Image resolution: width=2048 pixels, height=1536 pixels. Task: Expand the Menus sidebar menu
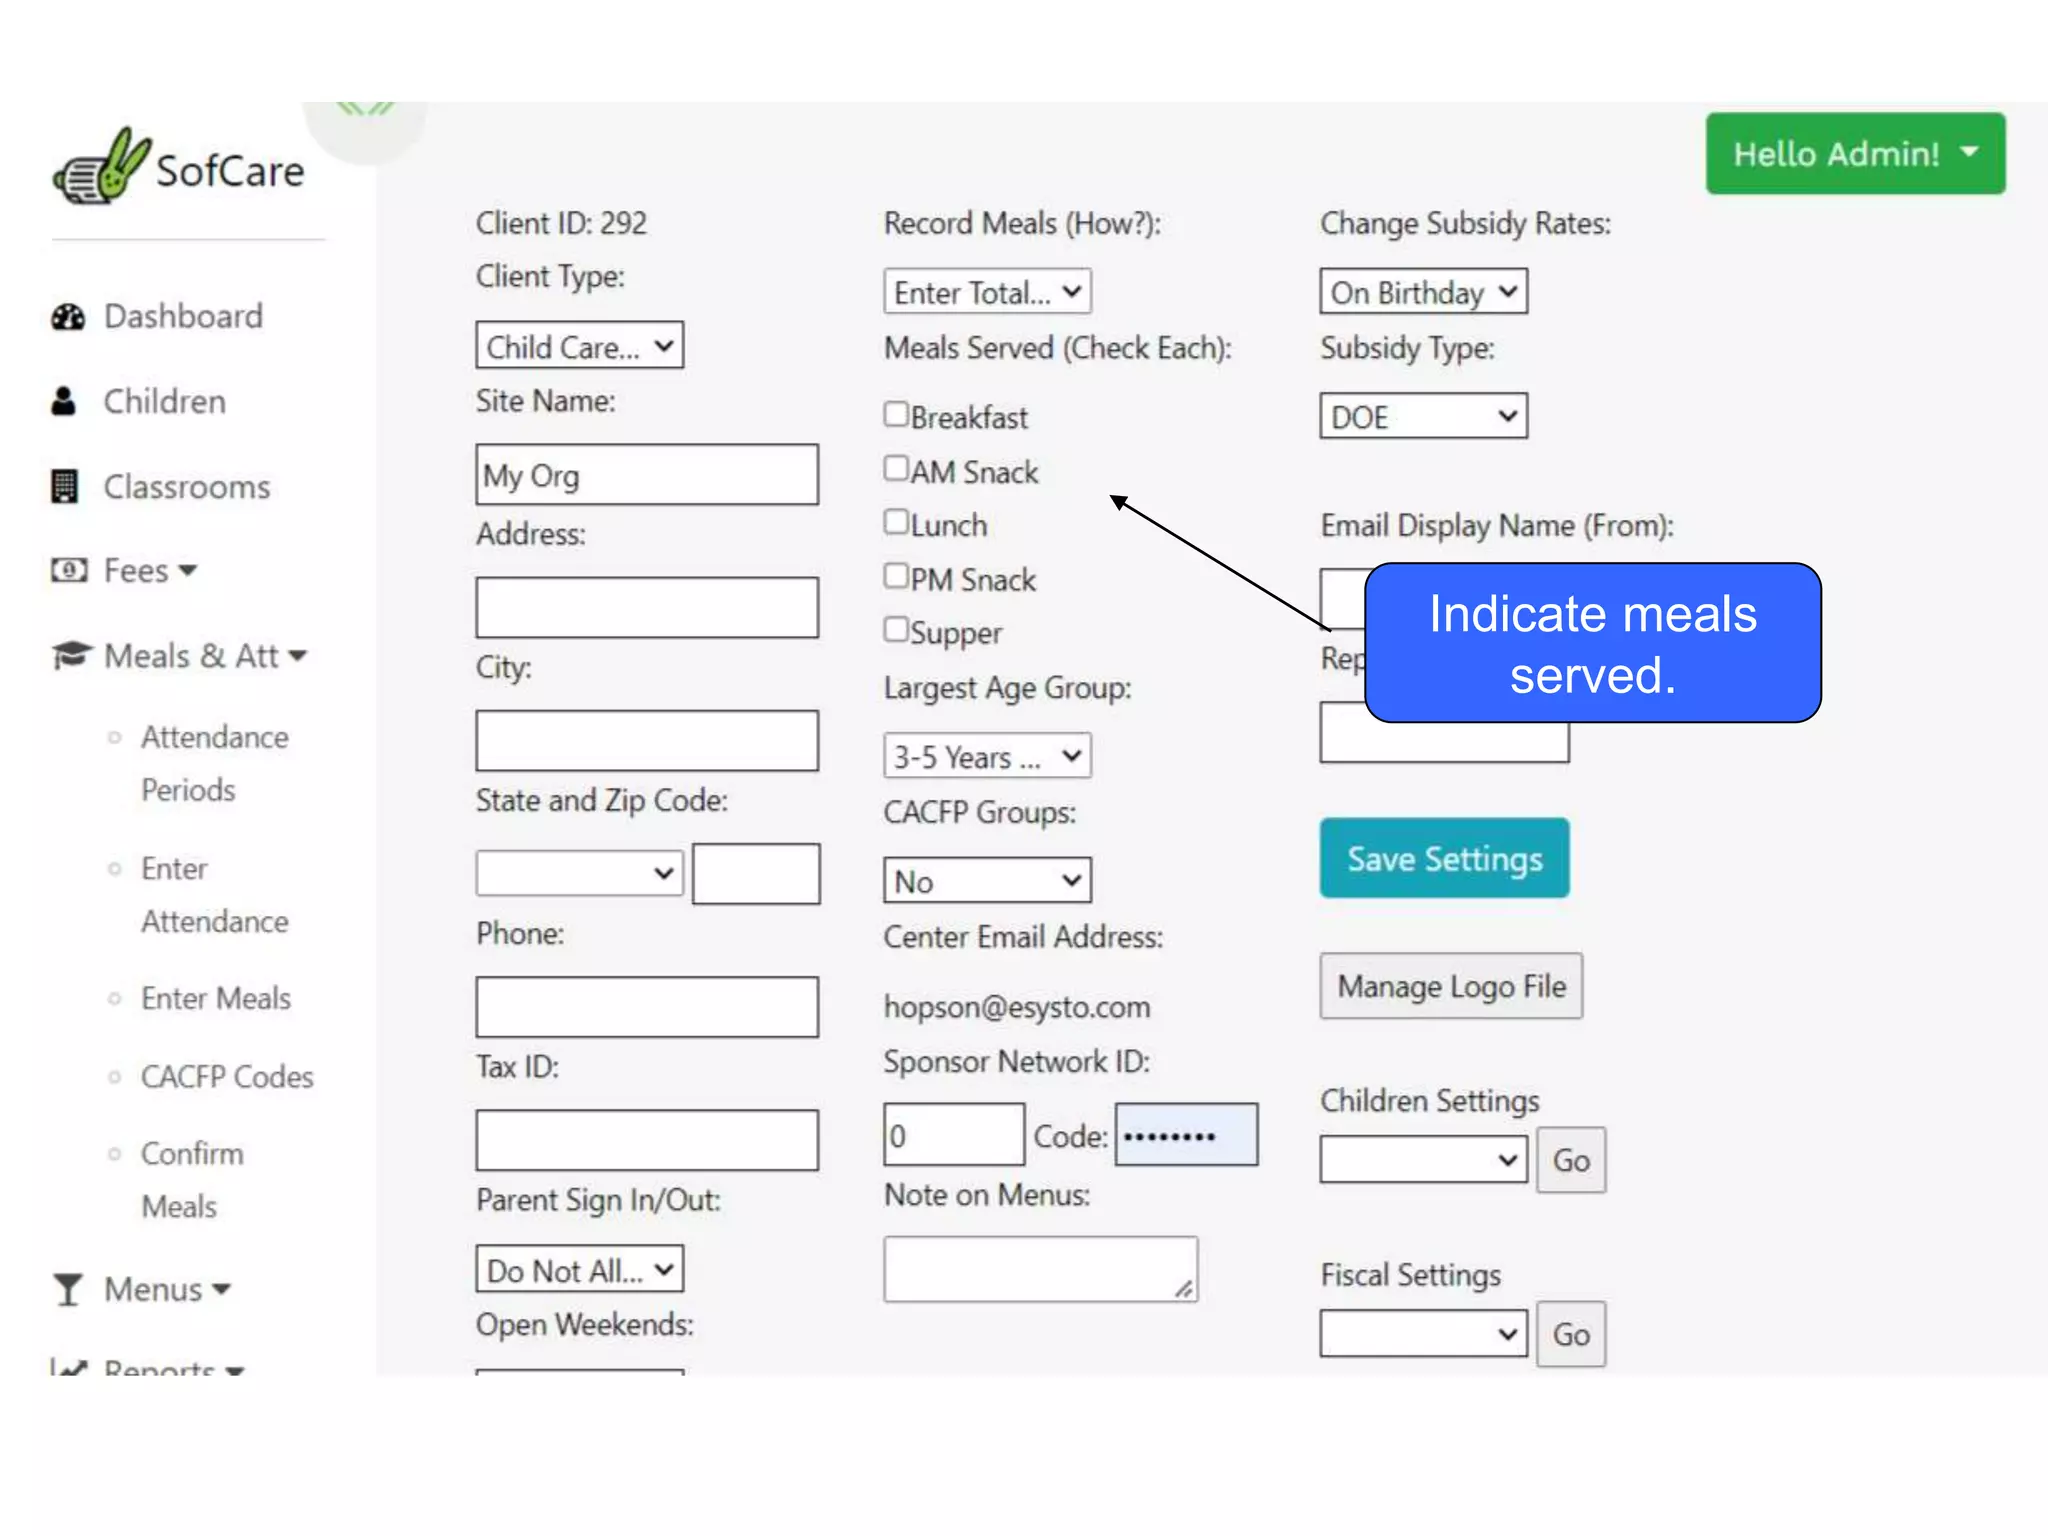coord(167,1290)
